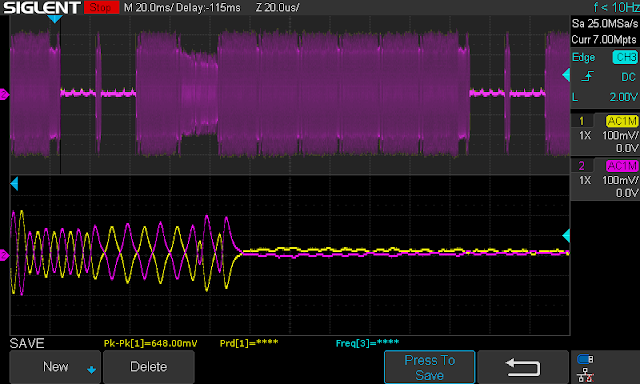Click the trigger level 2.00V value
This screenshot has height=384, width=640.
click(623, 97)
